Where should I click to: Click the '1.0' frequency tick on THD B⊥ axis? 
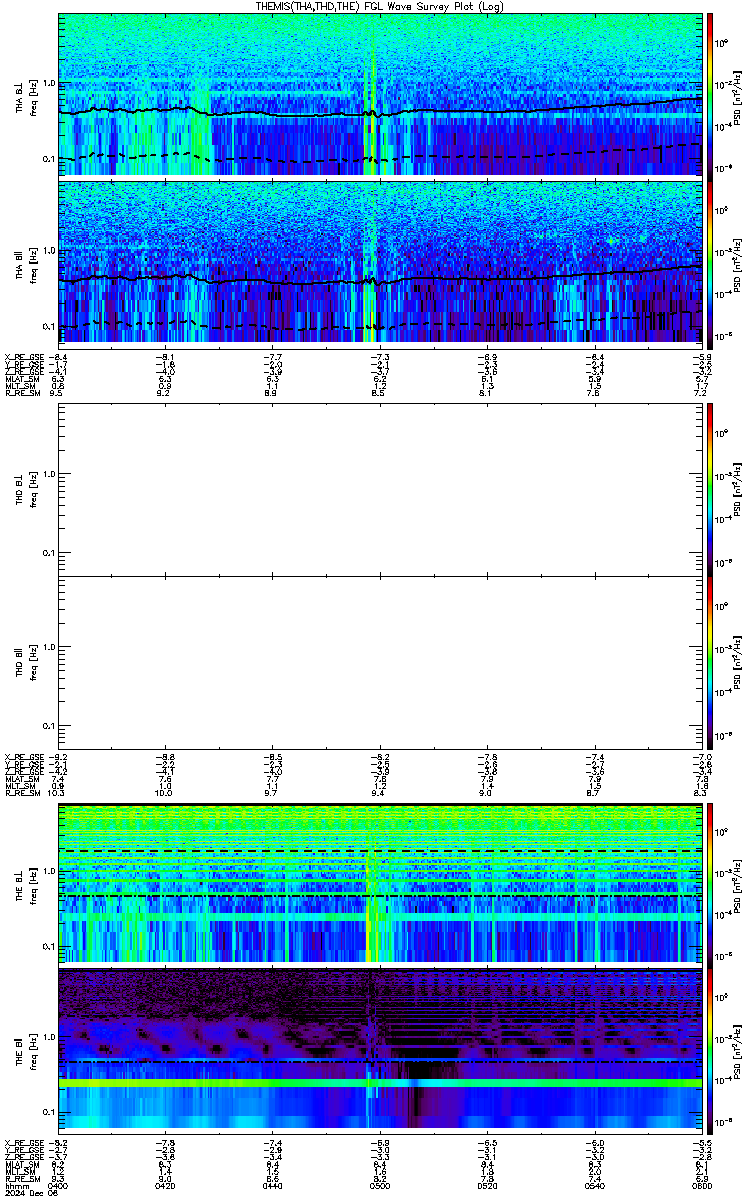47,474
